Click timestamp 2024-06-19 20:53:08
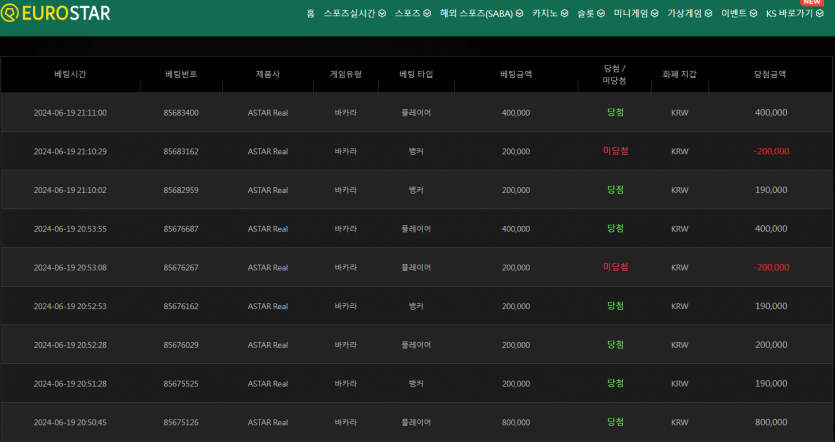The width and height of the screenshot is (835, 442). (x=70, y=267)
